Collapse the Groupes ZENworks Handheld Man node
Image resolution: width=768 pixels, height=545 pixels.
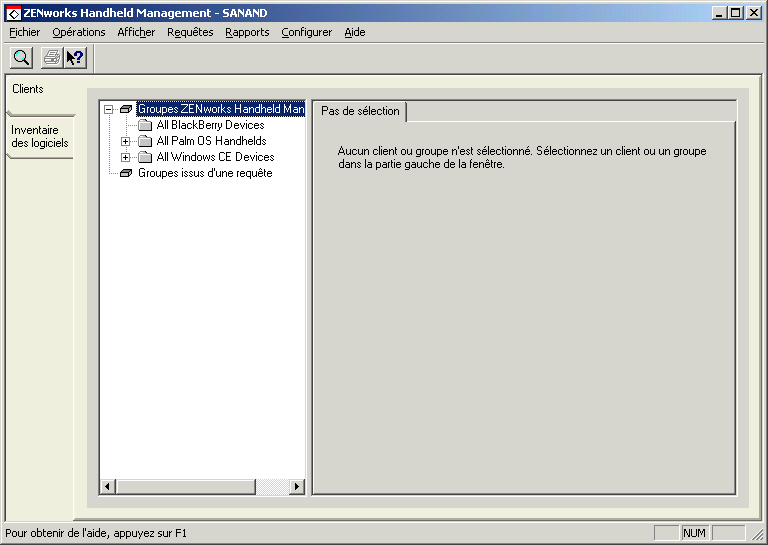coord(109,109)
